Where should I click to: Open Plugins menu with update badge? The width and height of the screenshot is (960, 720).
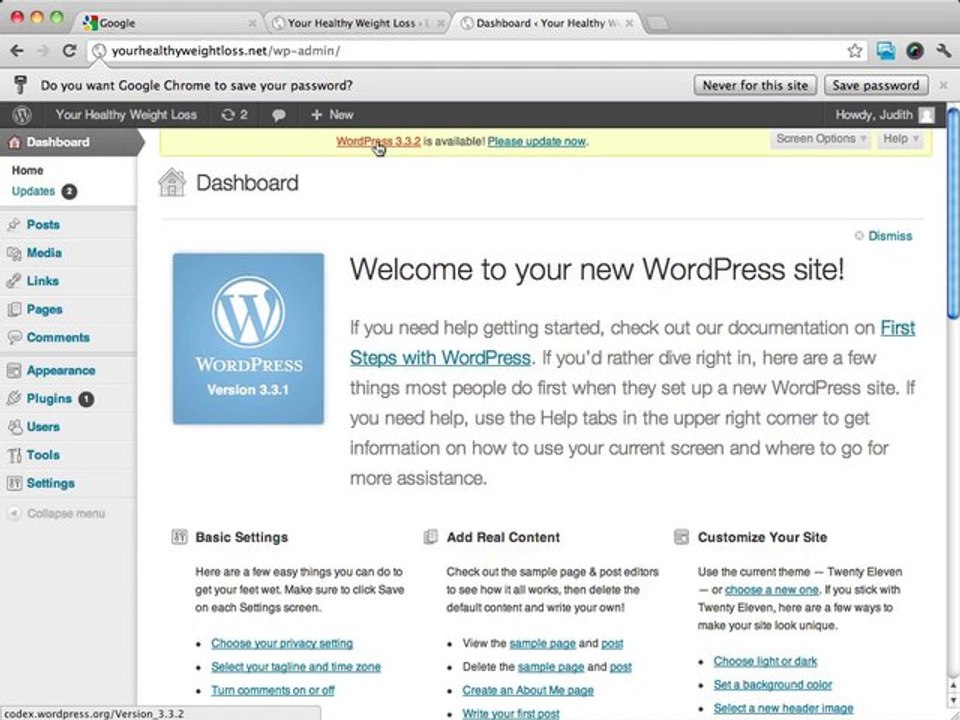60,399
